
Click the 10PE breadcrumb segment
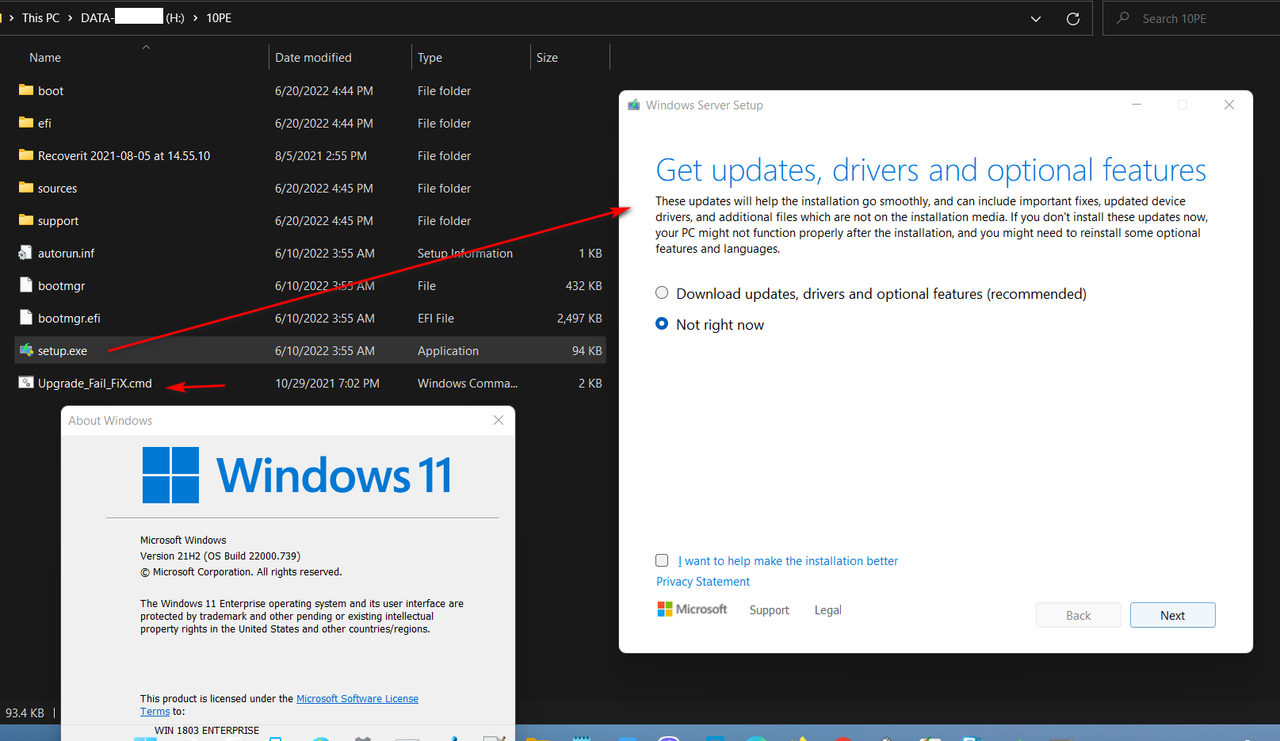tap(218, 18)
